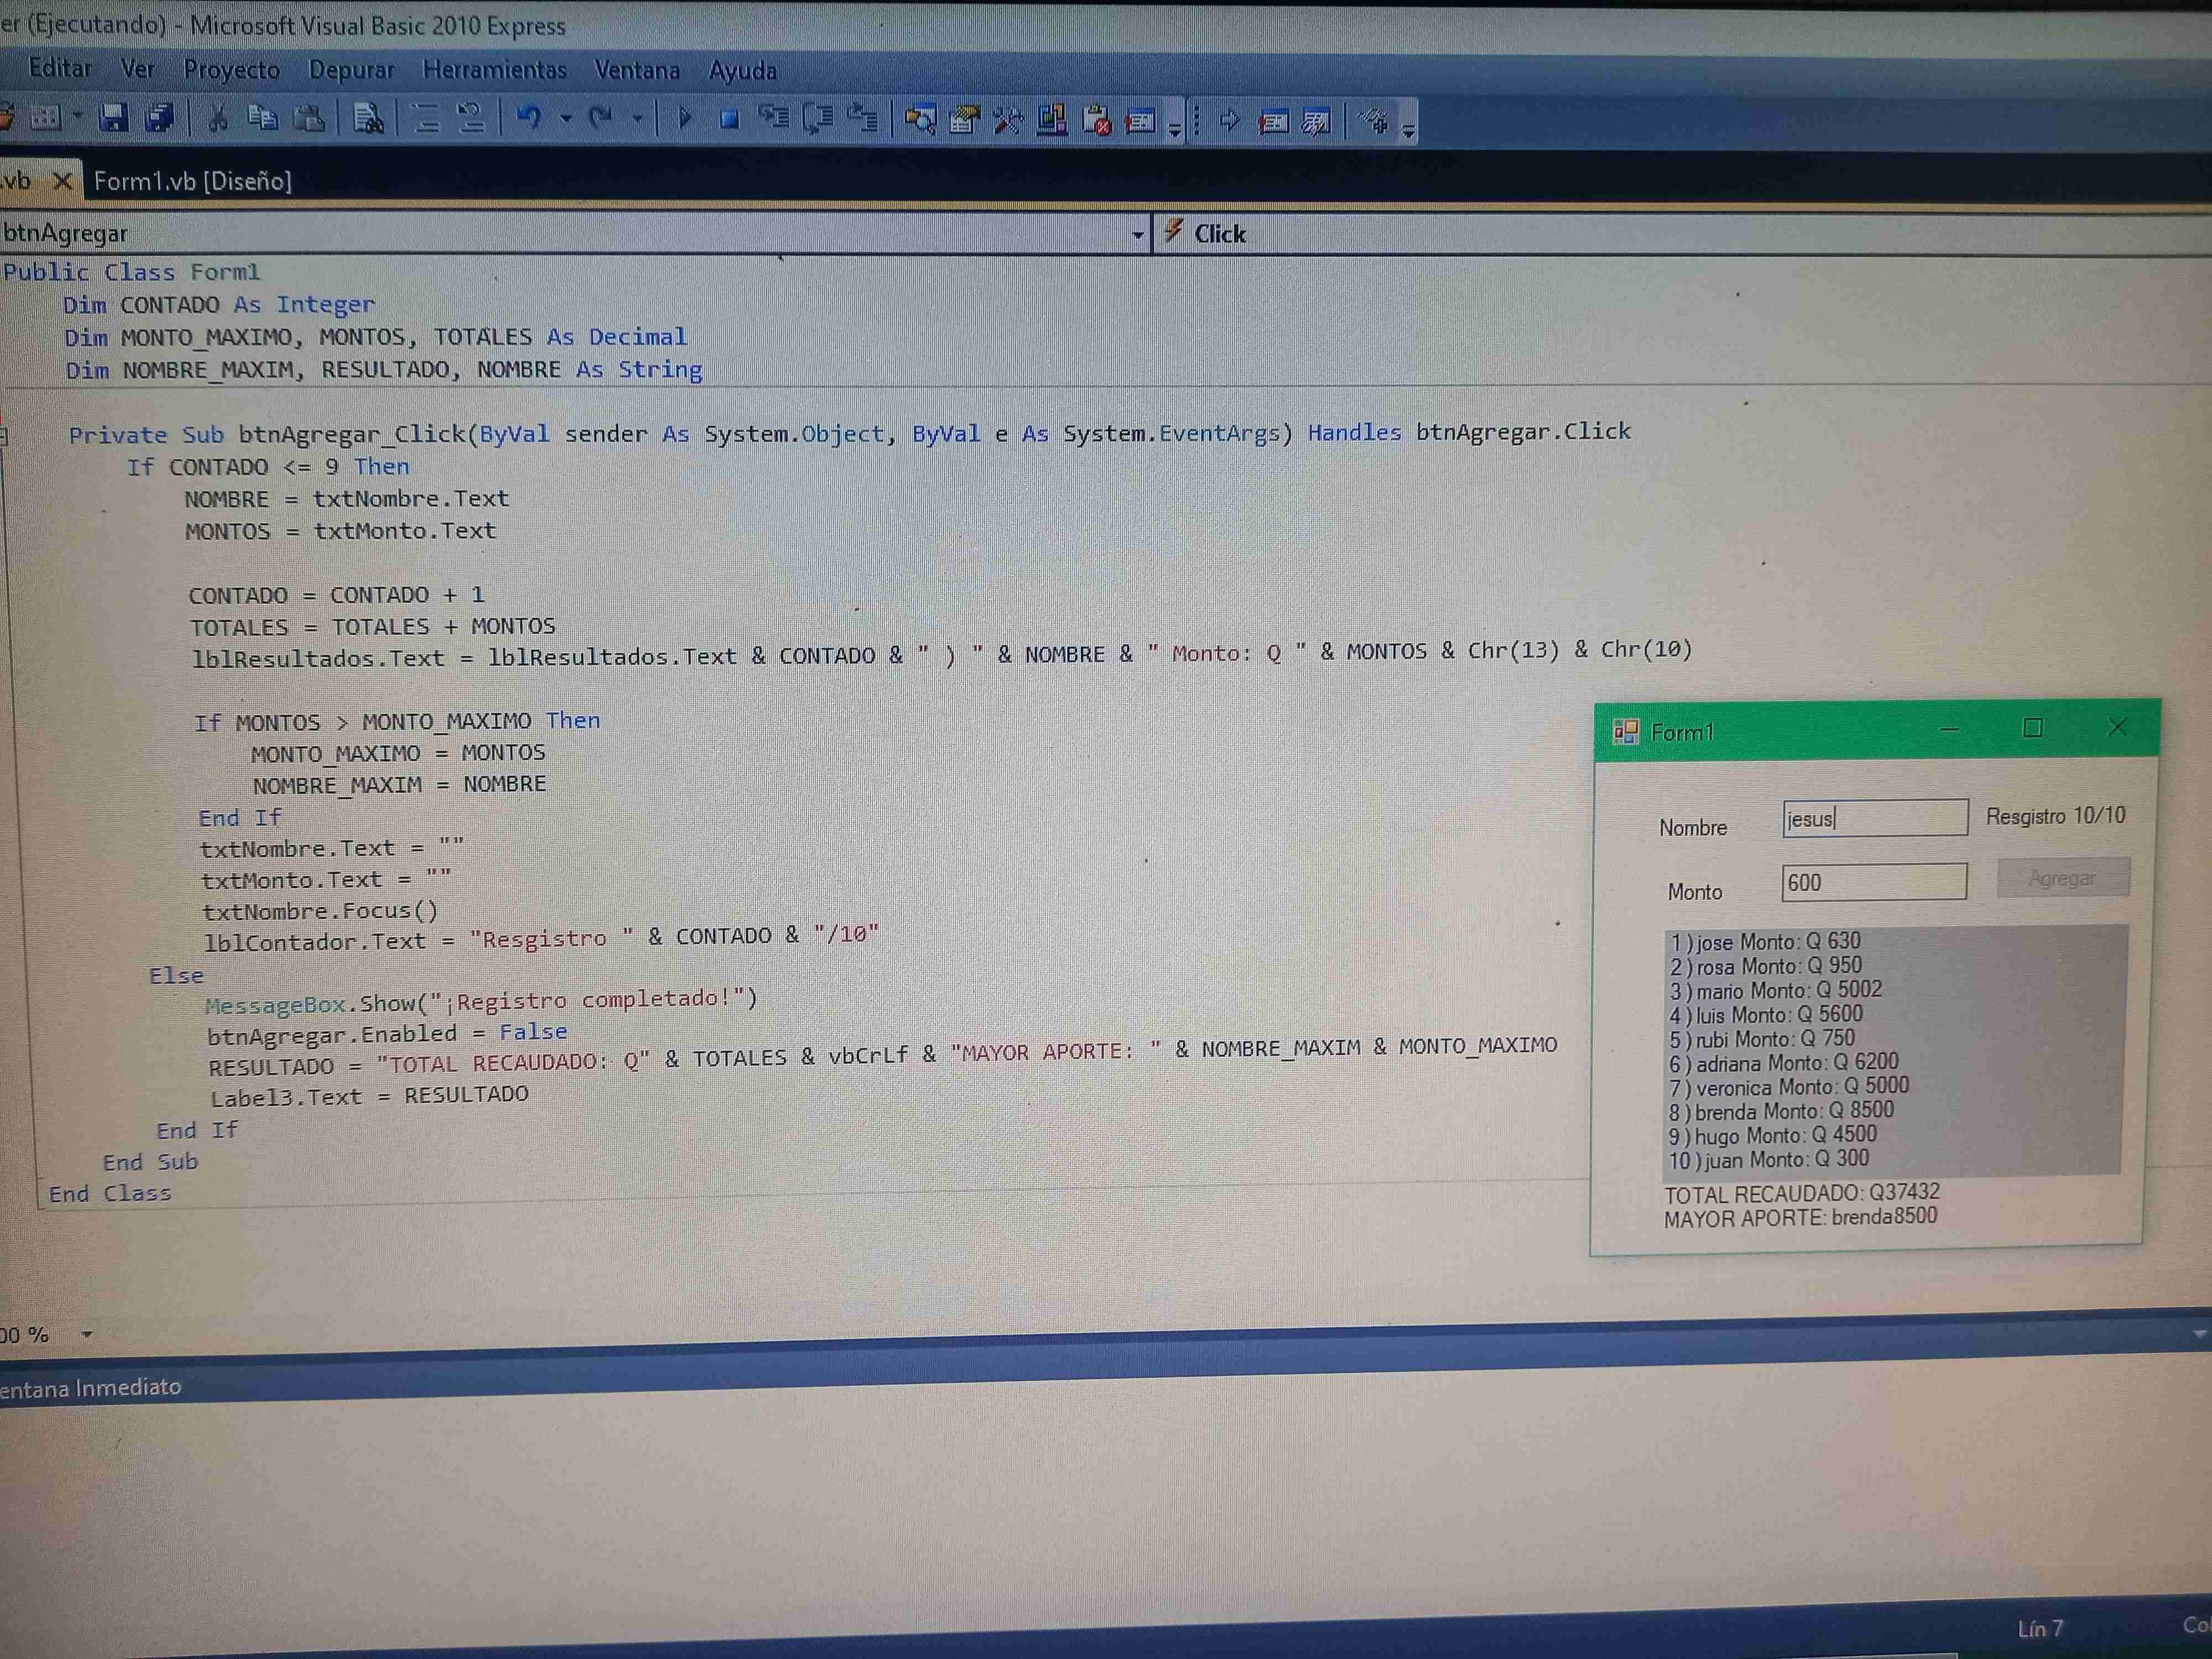The width and height of the screenshot is (2212, 1659).
Task: Click the Ventana Inmediato panel title
Action: click(90, 1388)
